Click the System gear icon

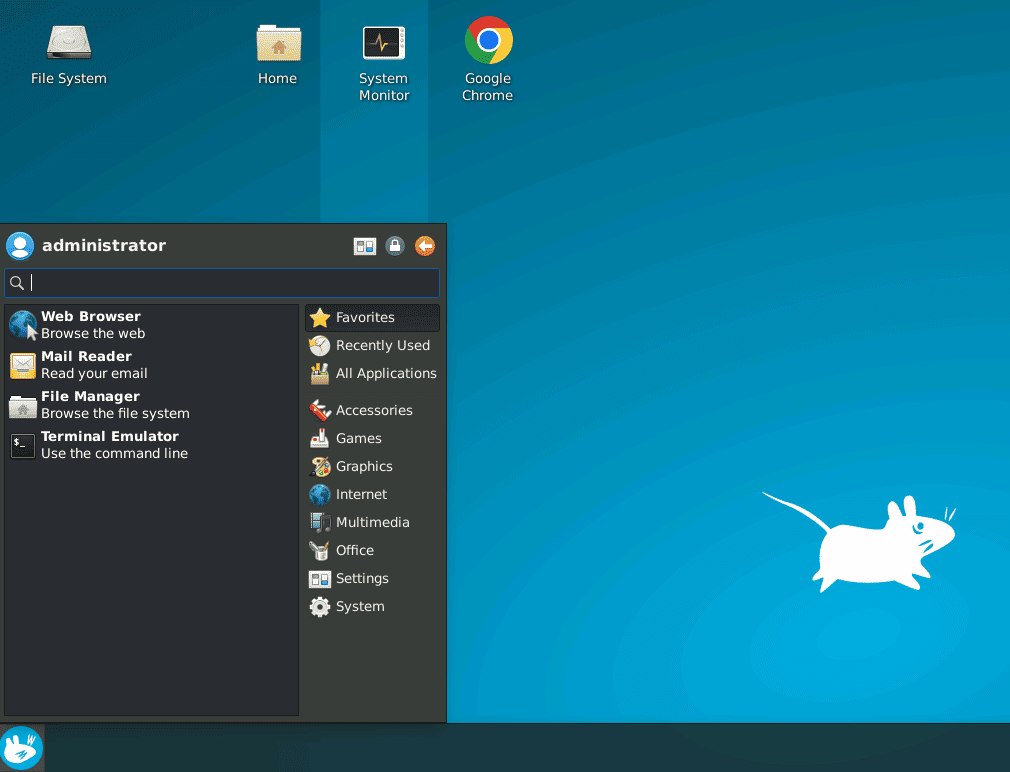pos(319,607)
